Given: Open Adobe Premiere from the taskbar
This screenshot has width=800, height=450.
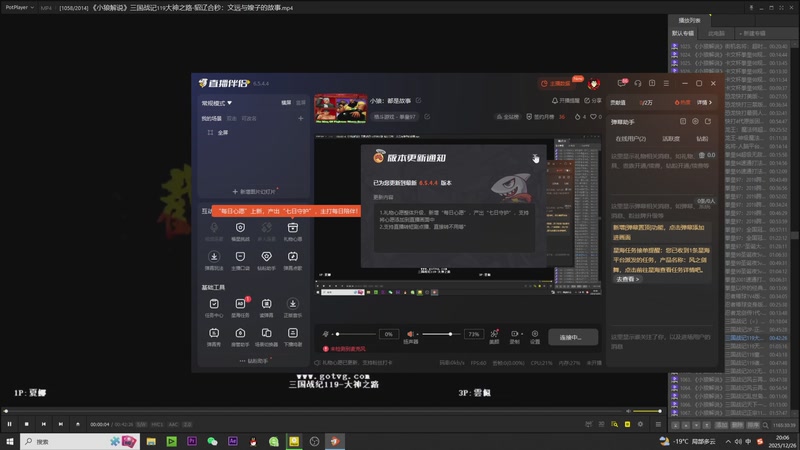Looking at the screenshot, I should [192, 441].
